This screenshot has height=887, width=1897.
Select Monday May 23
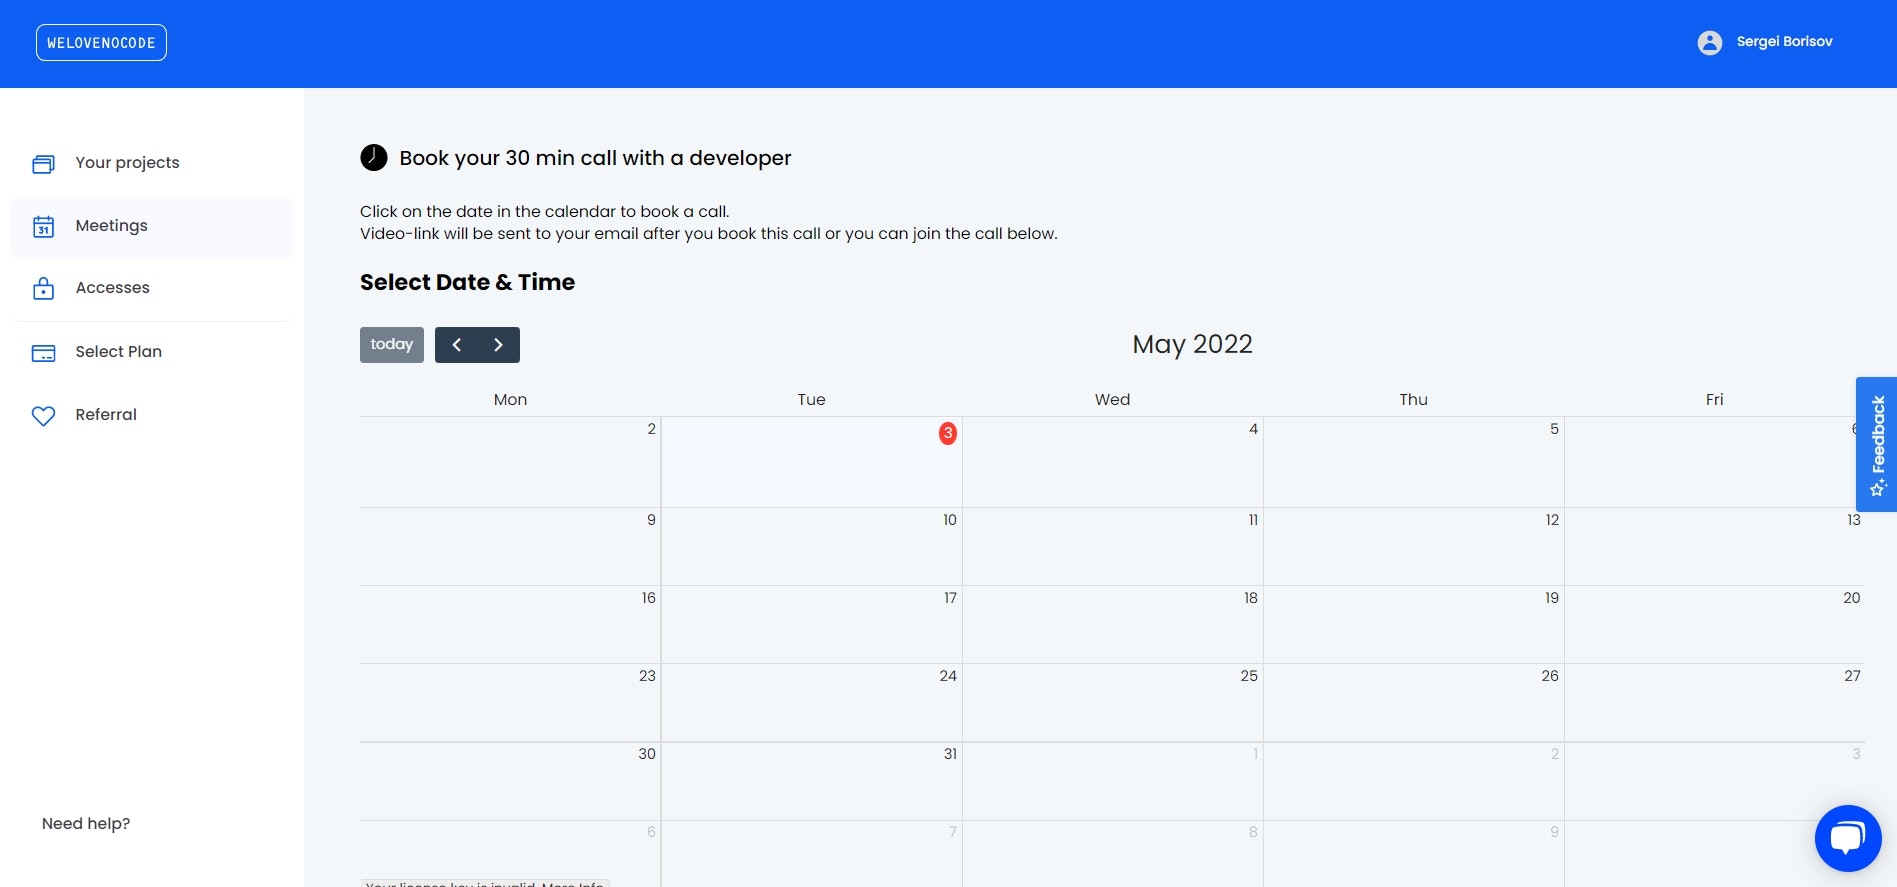pyautogui.click(x=510, y=703)
